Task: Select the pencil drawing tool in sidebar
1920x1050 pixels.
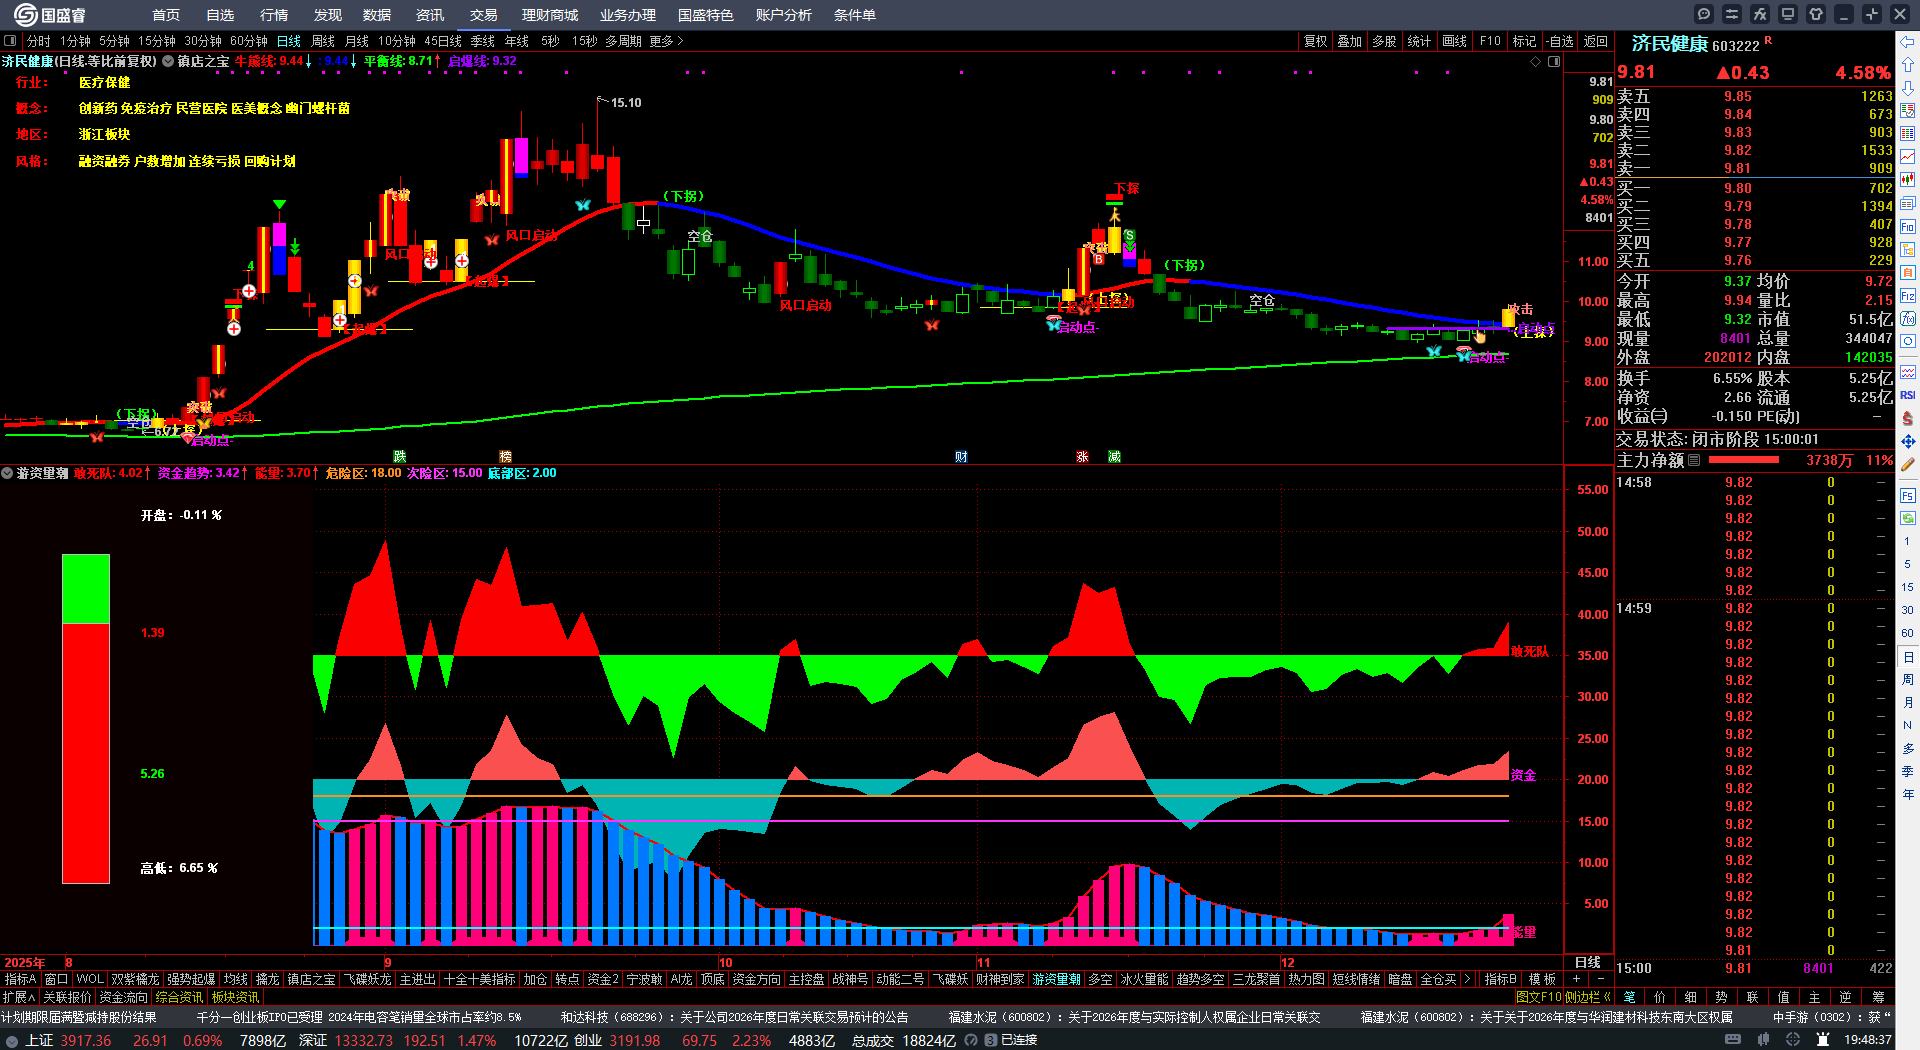Action: pyautogui.click(x=1908, y=464)
